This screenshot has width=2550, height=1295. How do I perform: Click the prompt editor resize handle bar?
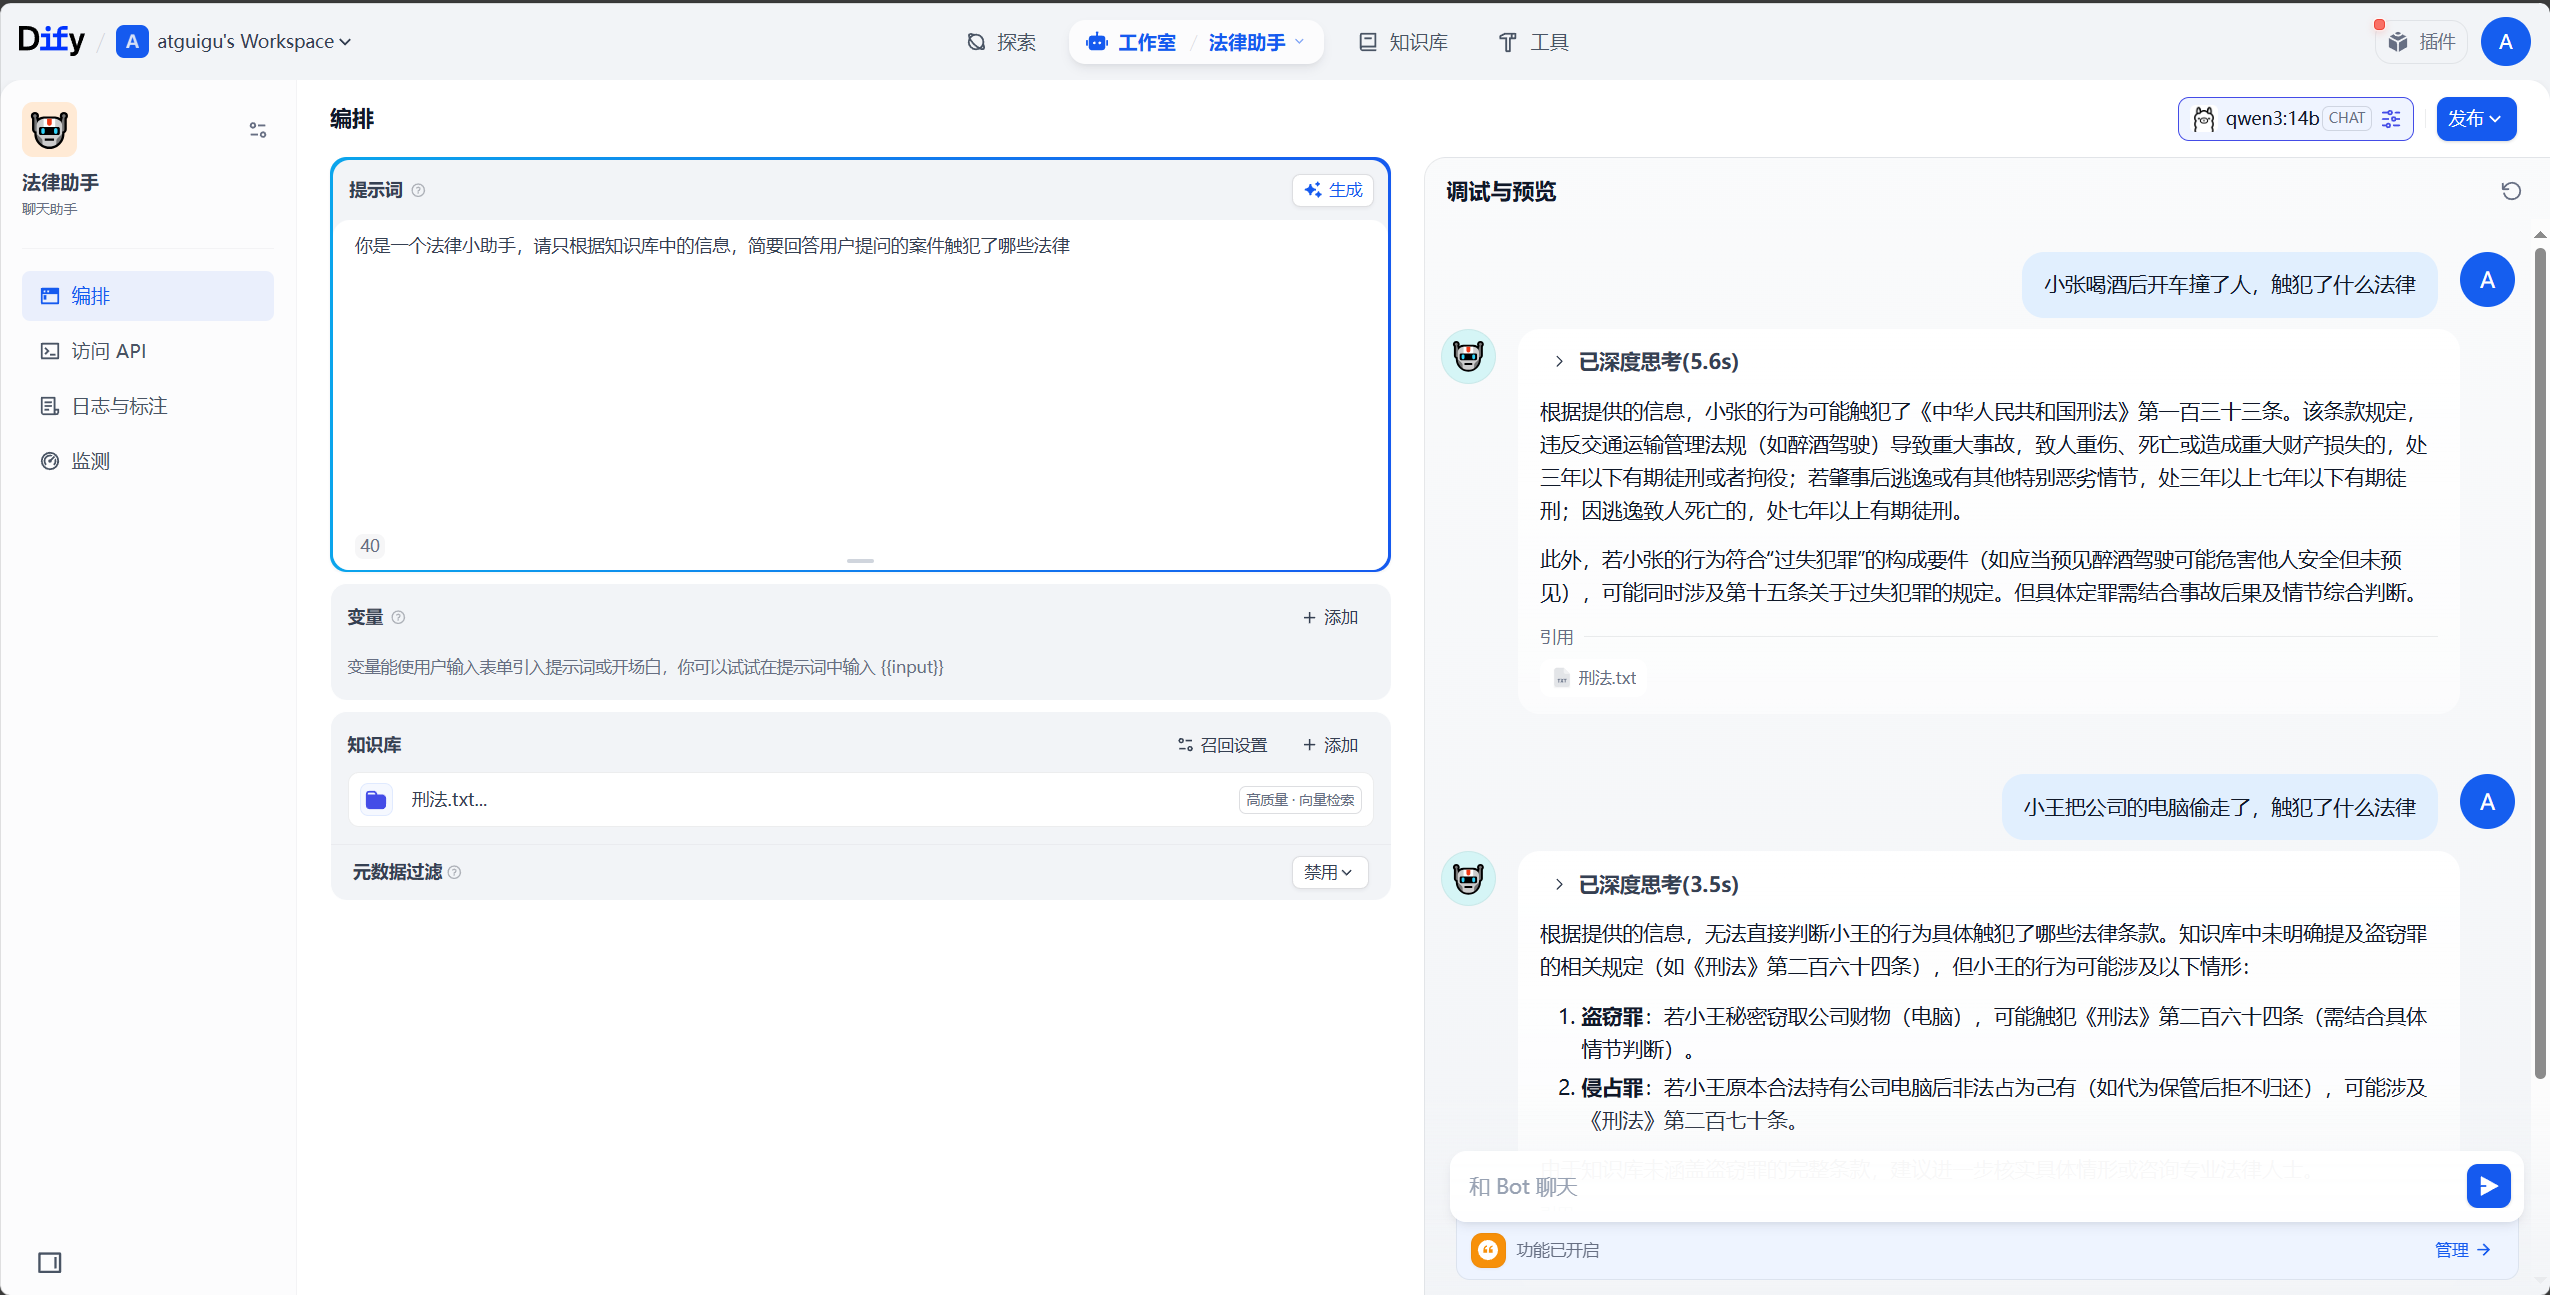(860, 561)
